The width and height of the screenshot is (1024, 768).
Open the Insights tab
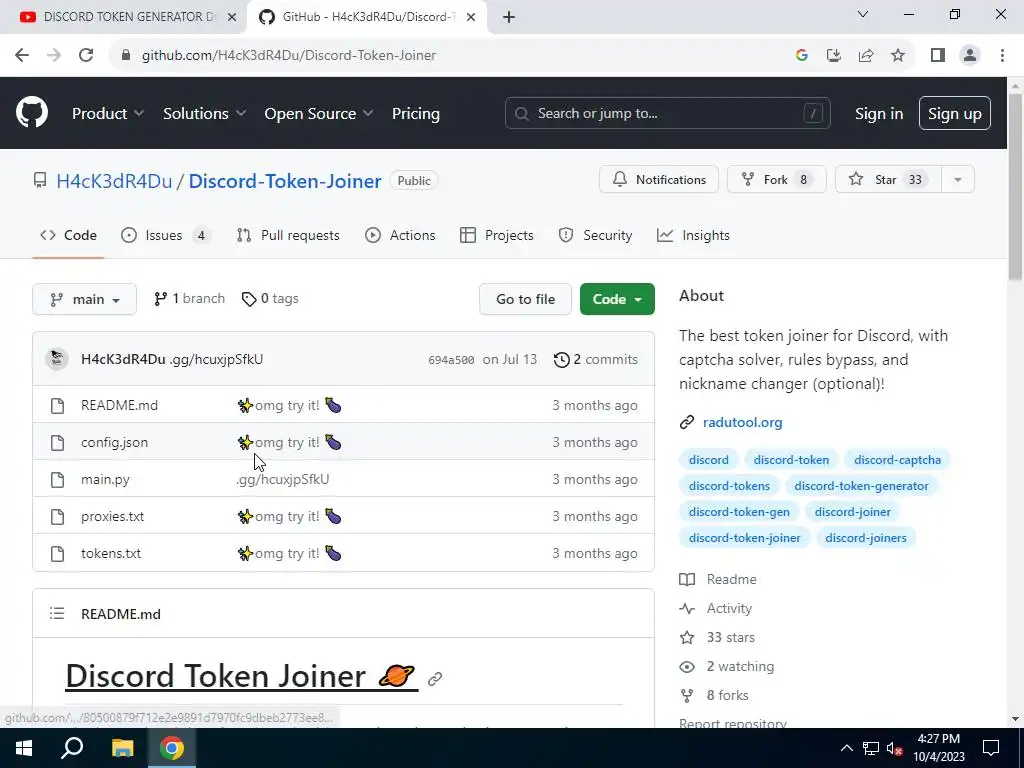click(x=694, y=235)
